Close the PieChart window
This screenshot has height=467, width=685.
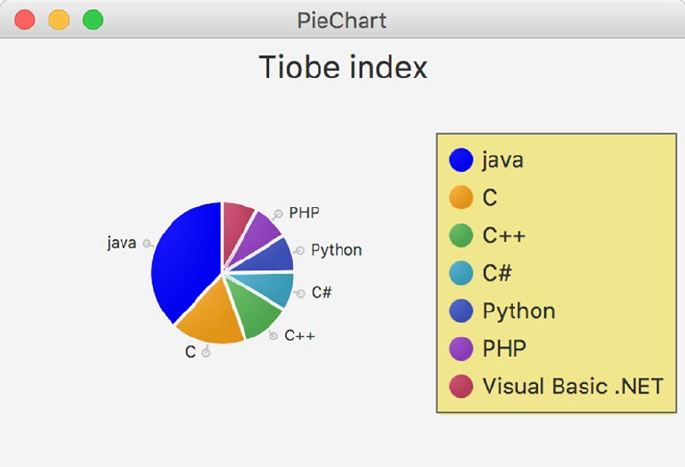click(x=25, y=20)
